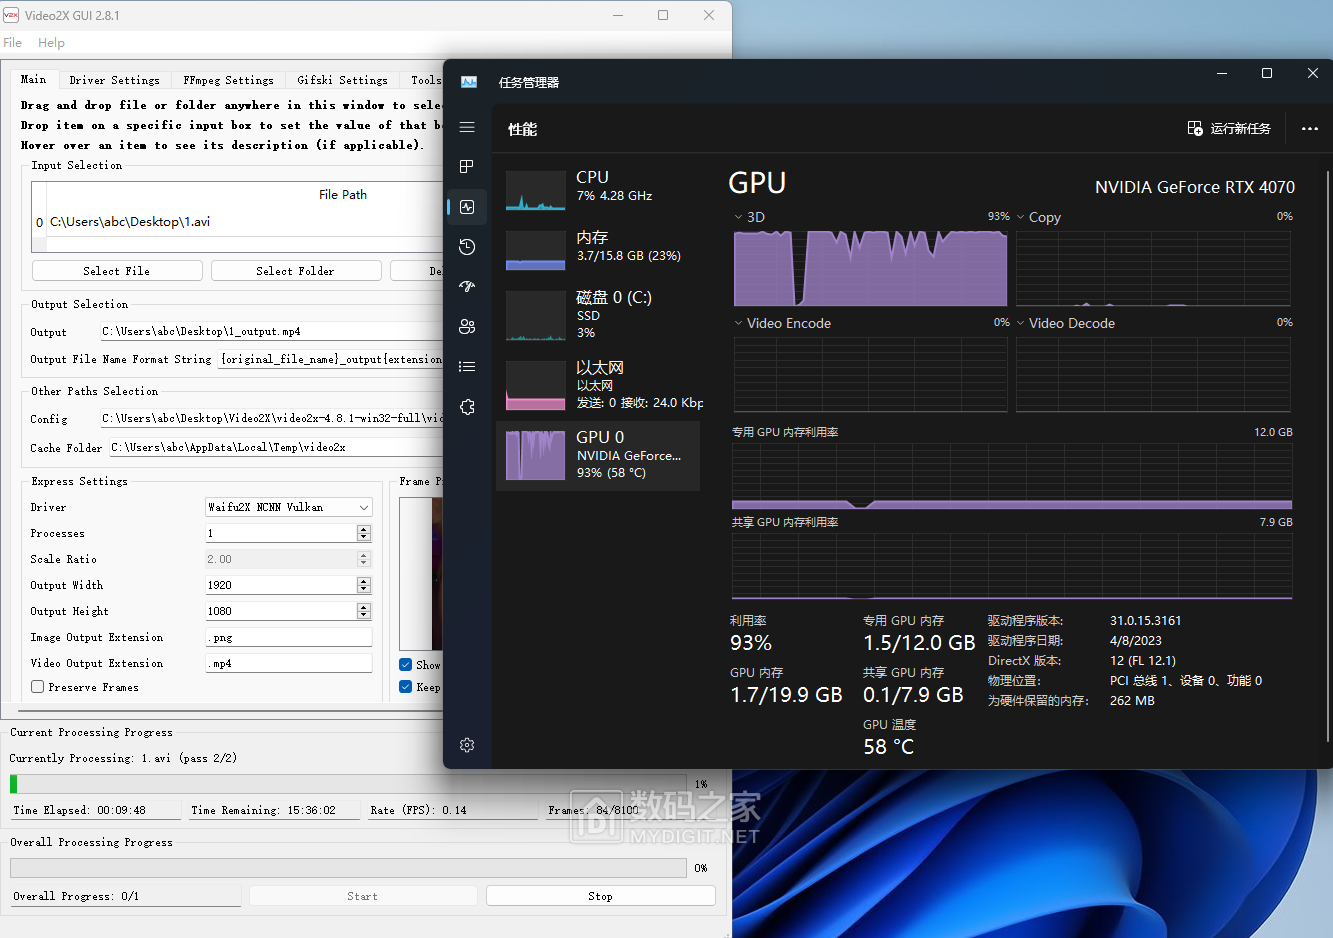This screenshot has width=1333, height=938.
Task: Open Task Manager settings gear icon
Action: click(x=467, y=745)
